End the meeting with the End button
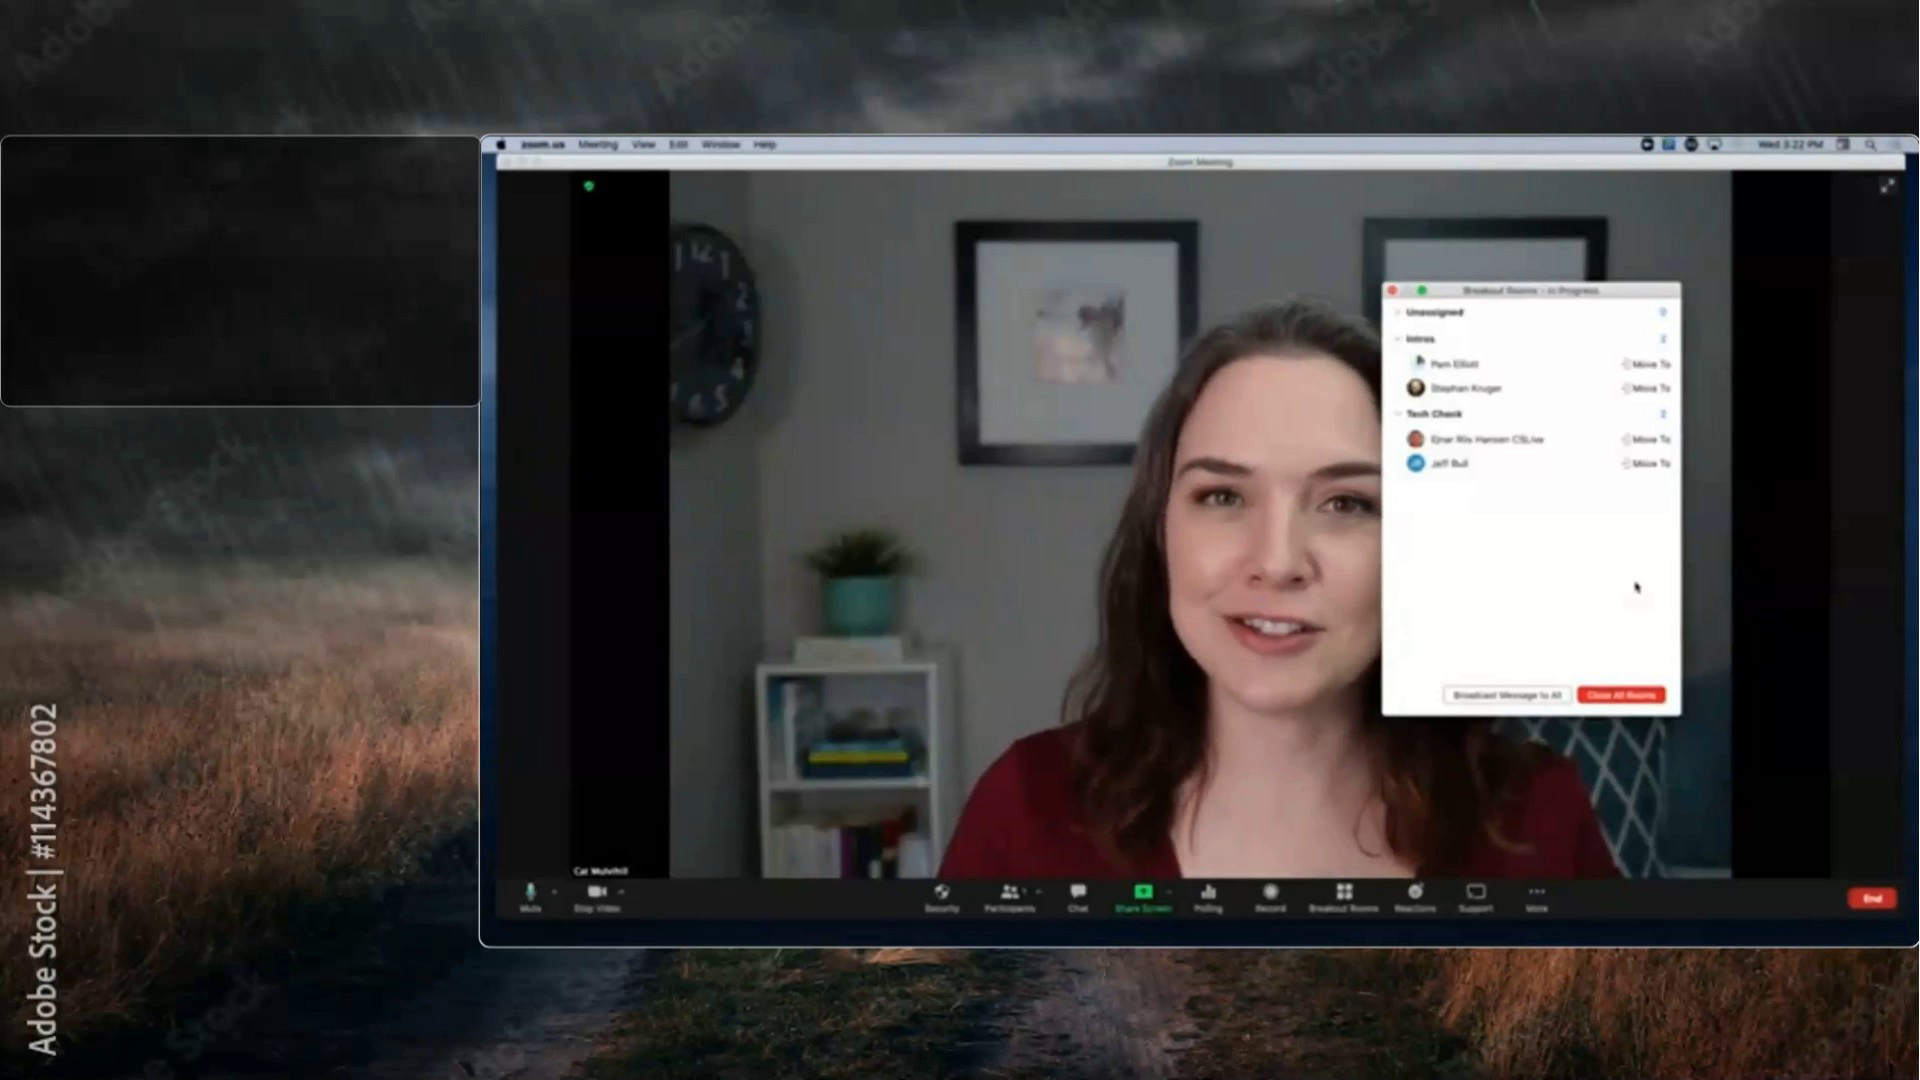Screen dimensions: 1920x1080 1872,898
